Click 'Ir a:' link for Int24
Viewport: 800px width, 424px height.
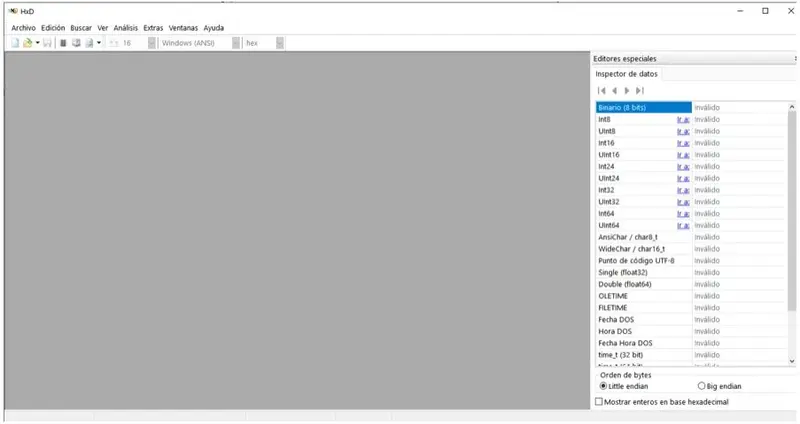[683, 166]
